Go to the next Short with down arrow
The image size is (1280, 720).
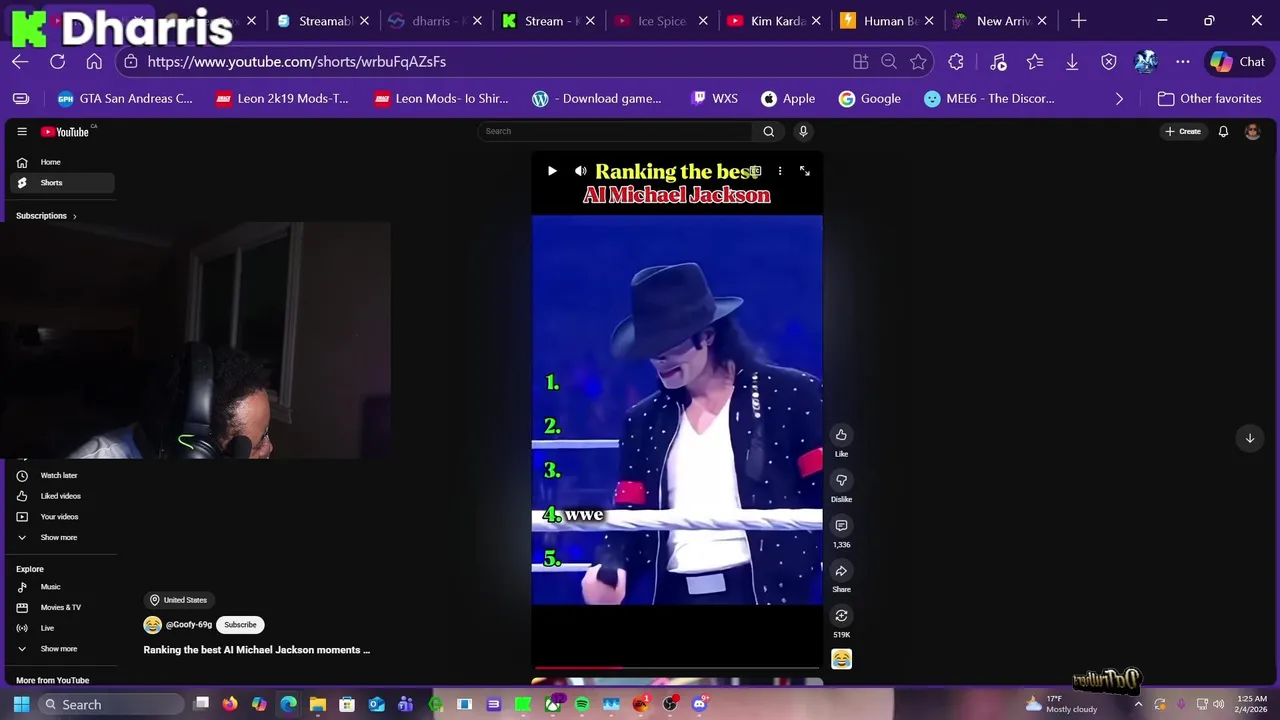click(x=1249, y=438)
